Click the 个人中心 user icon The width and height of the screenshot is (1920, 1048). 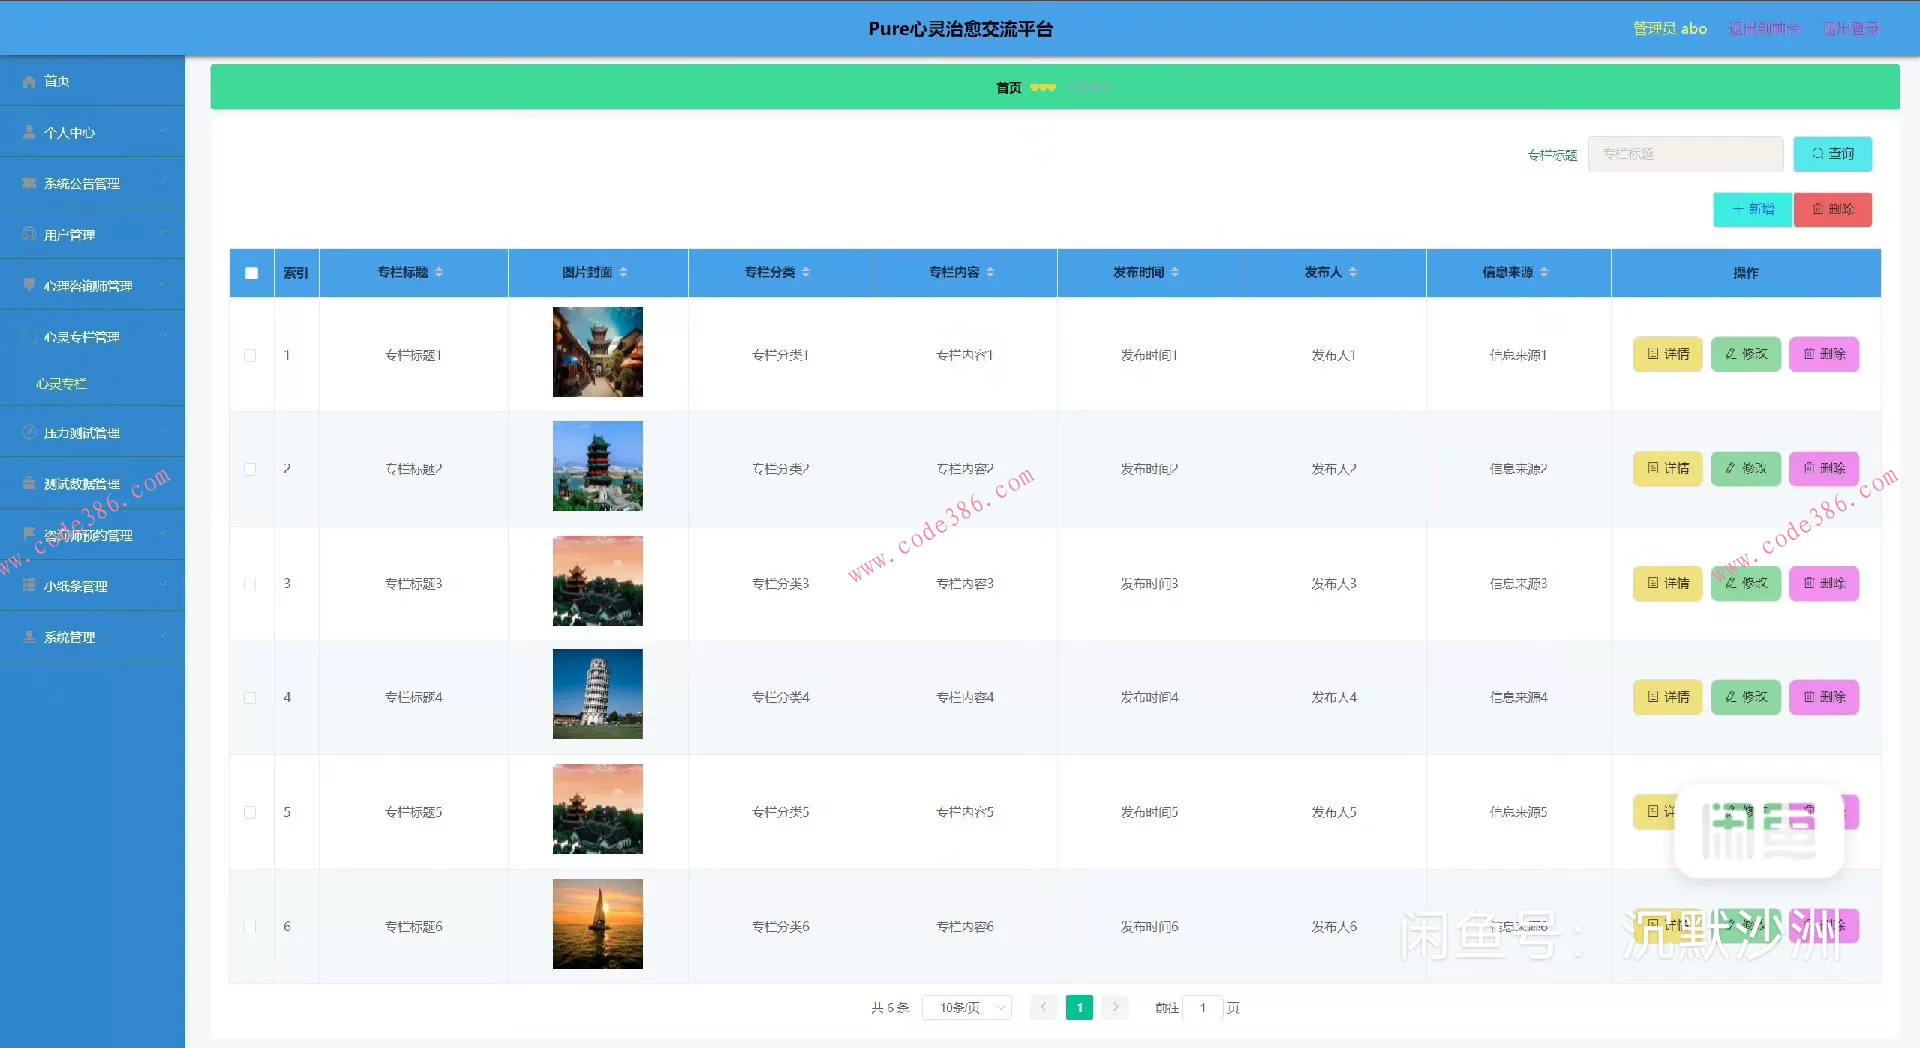29,132
